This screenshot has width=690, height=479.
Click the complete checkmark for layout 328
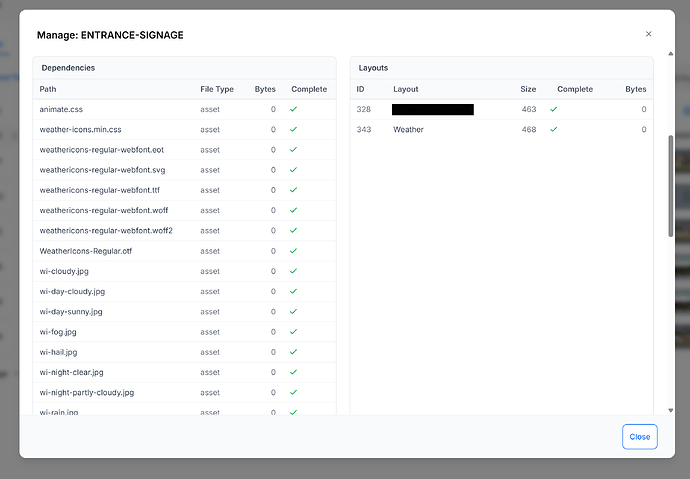pos(554,109)
